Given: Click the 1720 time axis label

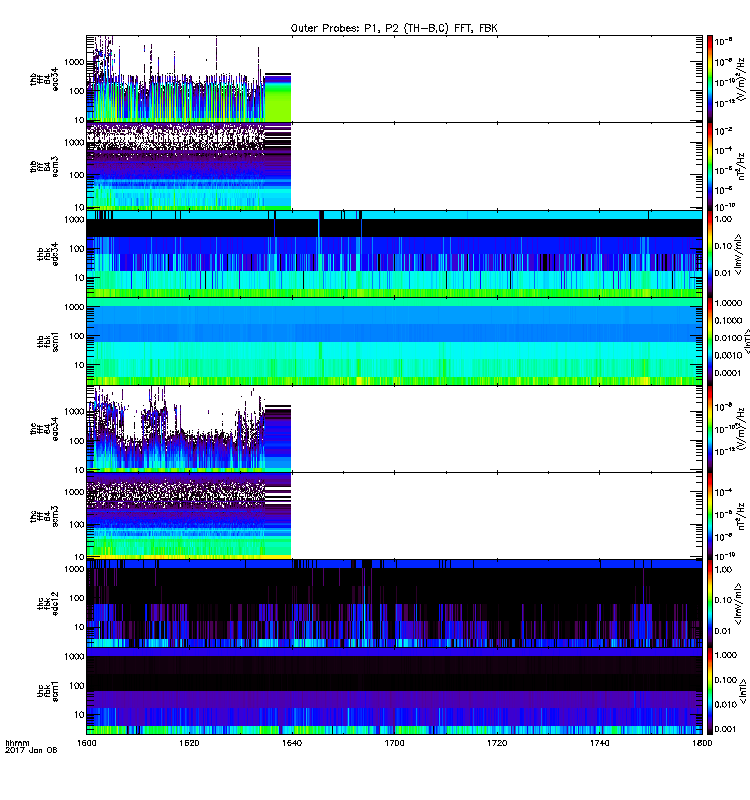Looking at the screenshot, I should 497,743.
